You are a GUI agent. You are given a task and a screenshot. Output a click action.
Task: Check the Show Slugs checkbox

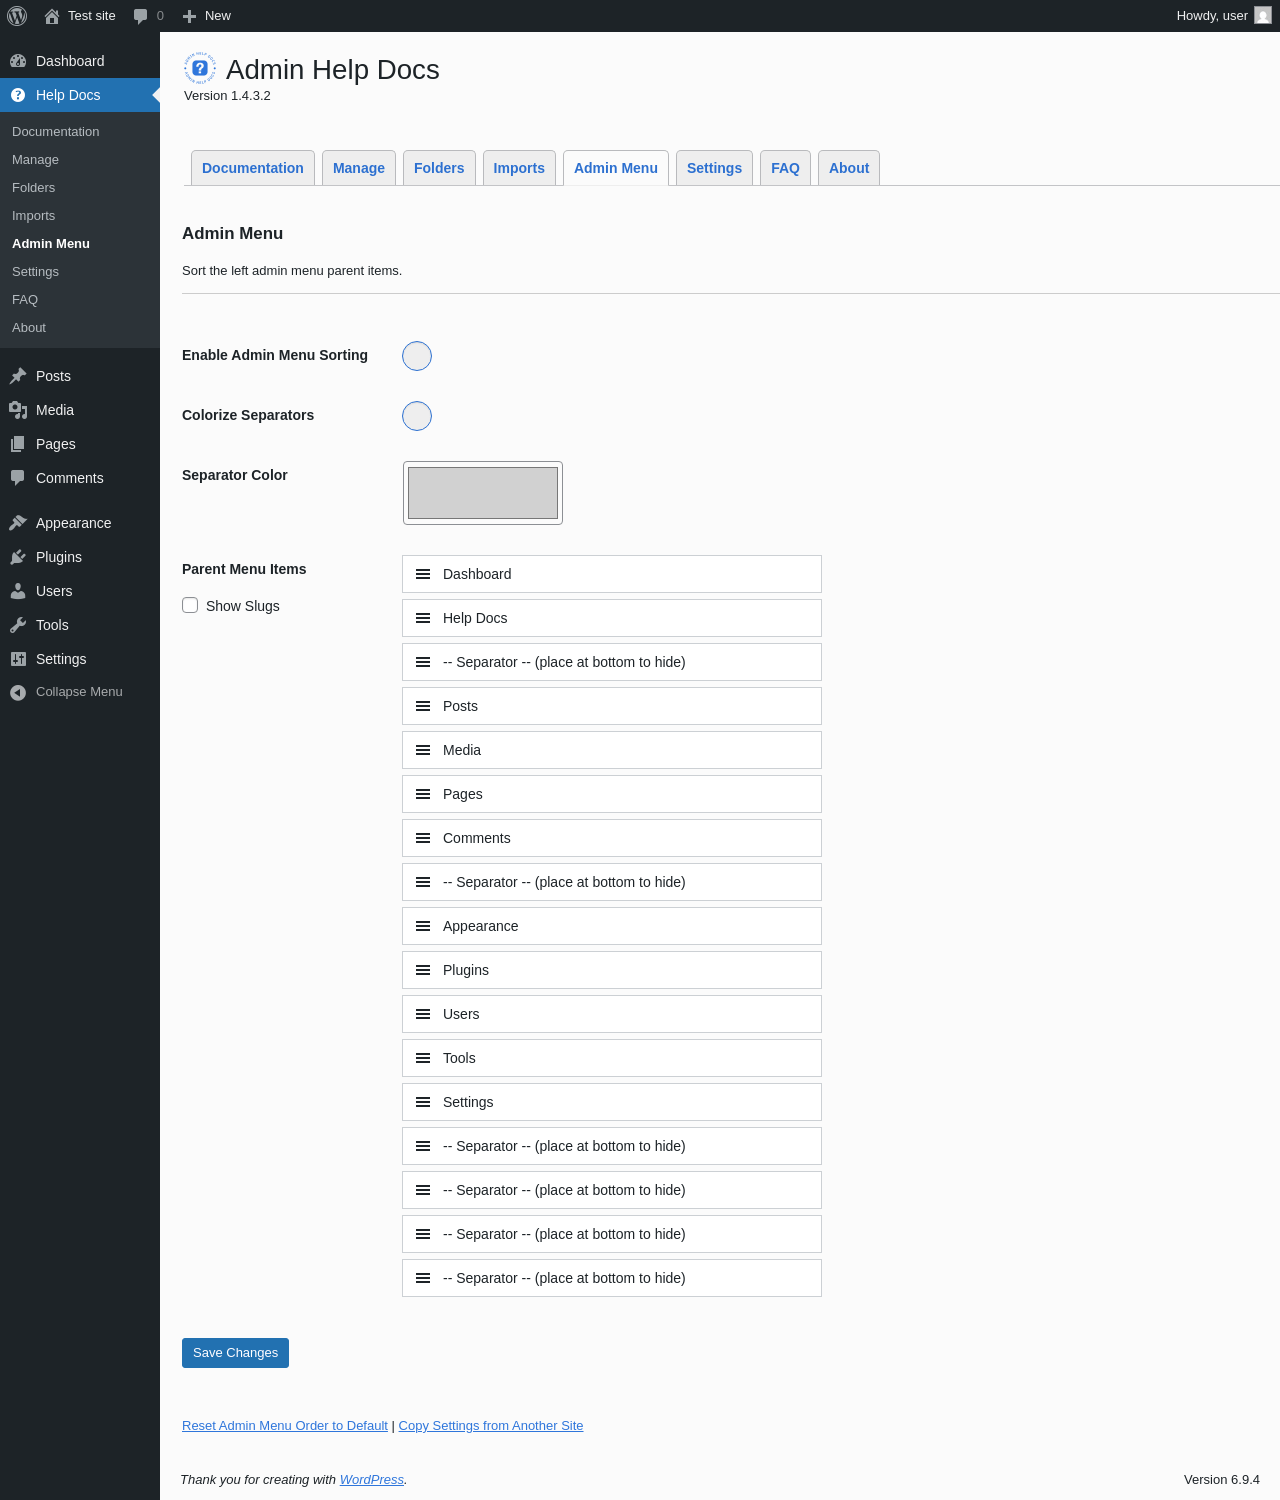click(x=190, y=605)
